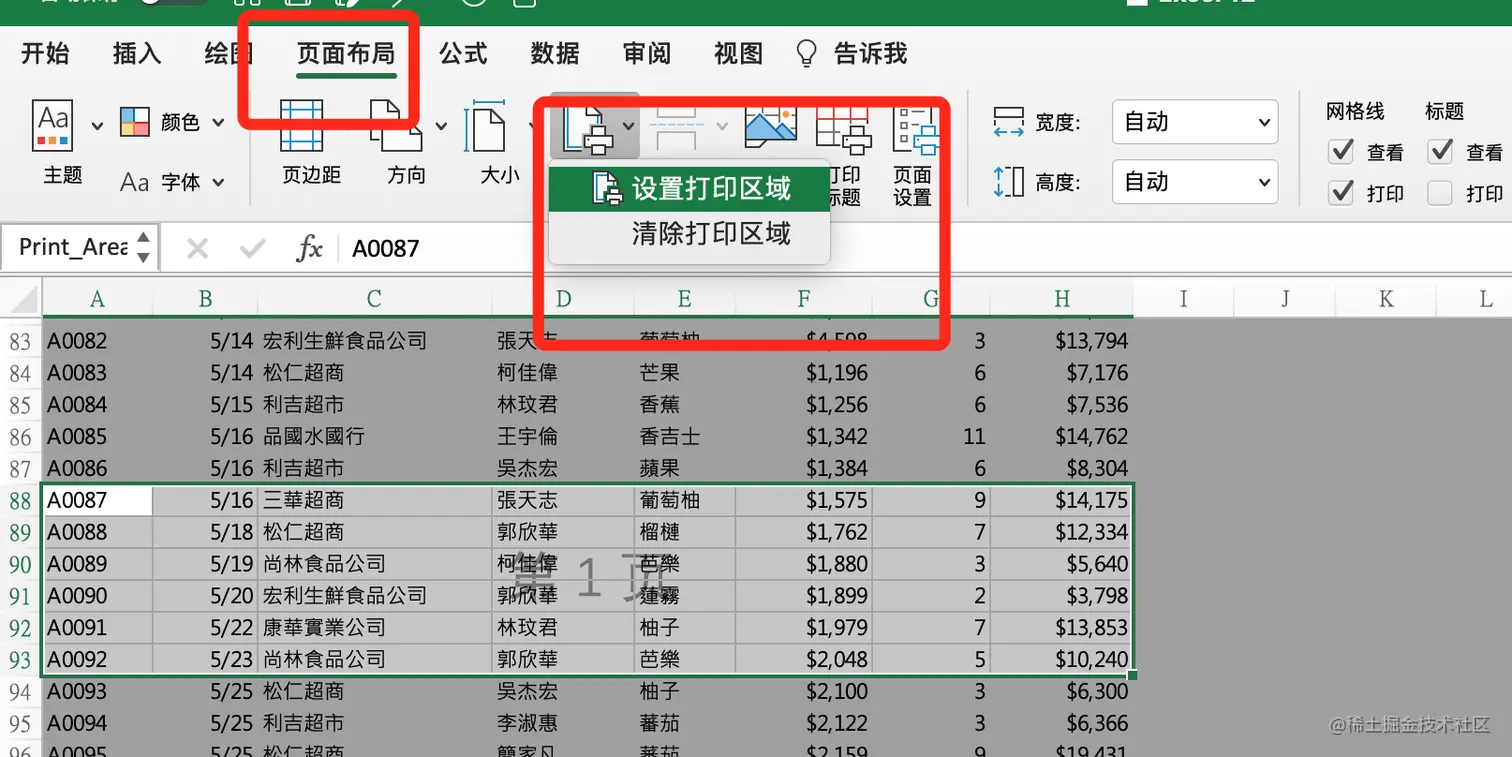Open the 主题 themes gallery icon

[x=53, y=125]
